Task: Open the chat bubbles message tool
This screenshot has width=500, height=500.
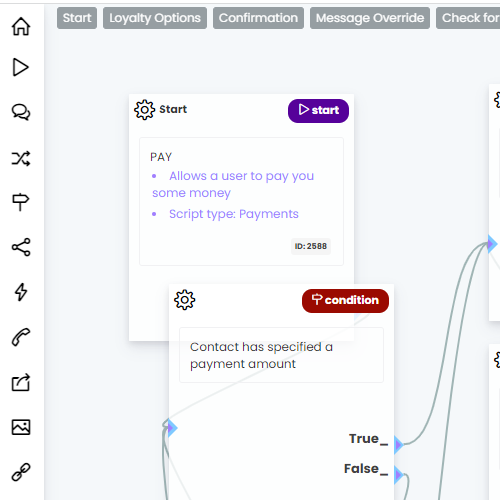Action: coord(21,112)
